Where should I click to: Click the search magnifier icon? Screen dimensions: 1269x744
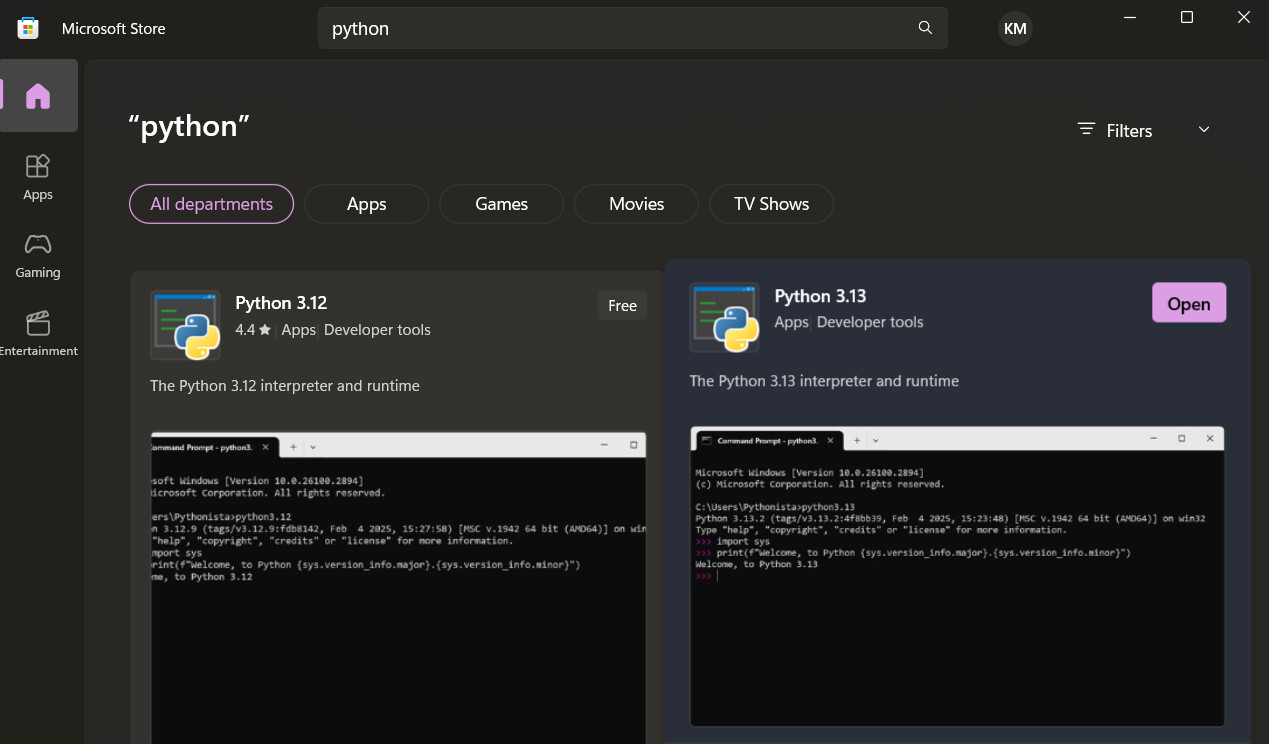925,28
